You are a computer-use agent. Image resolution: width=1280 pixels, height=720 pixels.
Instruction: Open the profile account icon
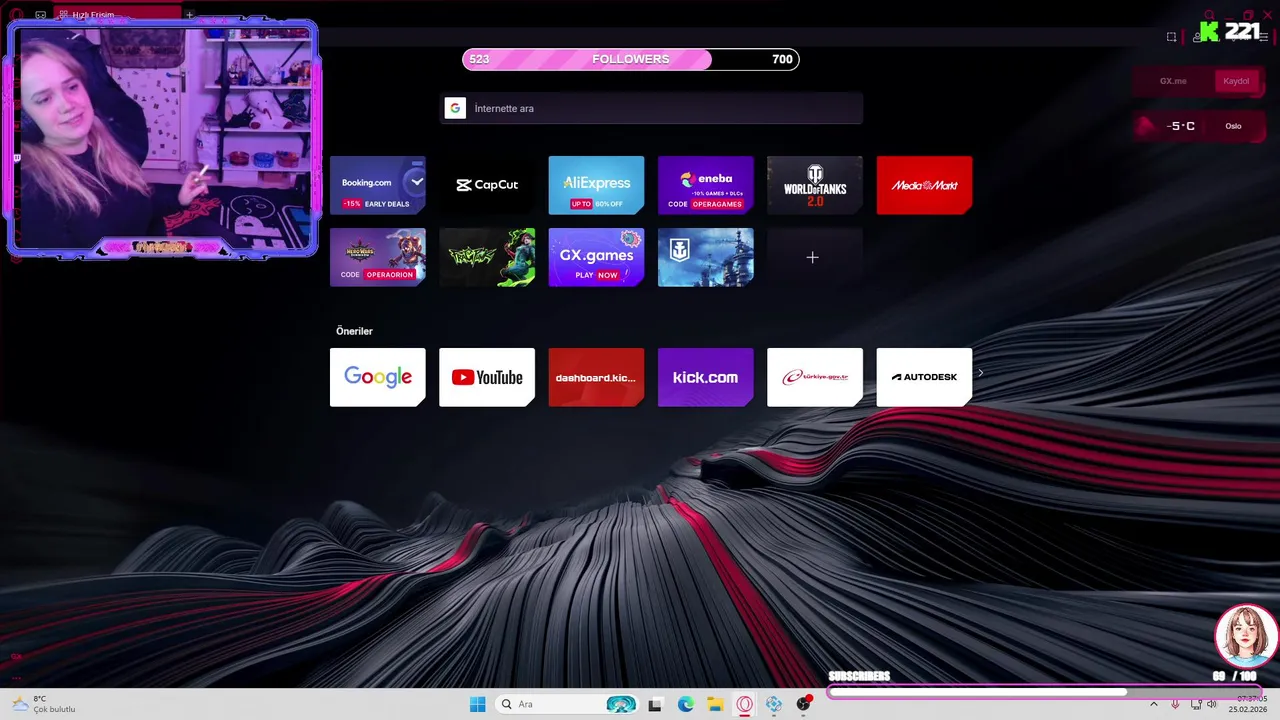(x=1197, y=37)
